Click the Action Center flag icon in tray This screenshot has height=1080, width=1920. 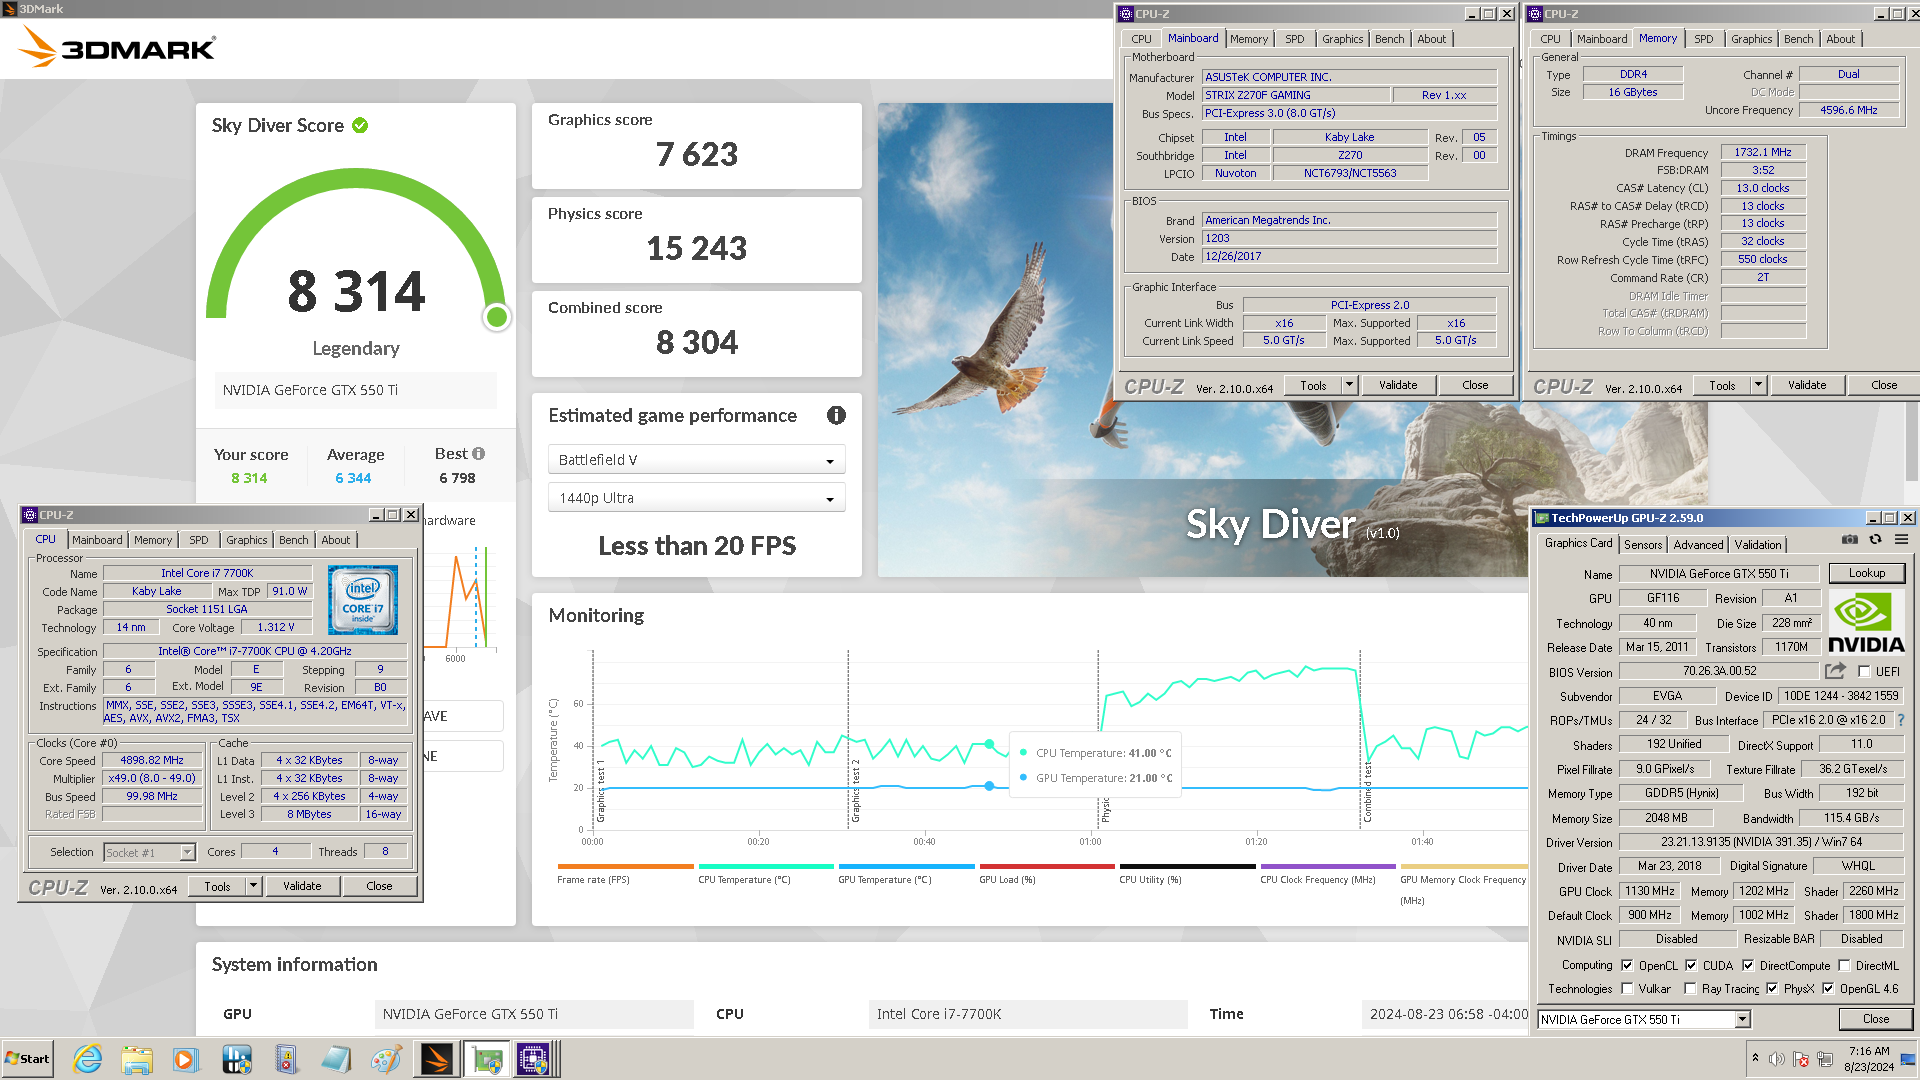tap(1801, 1059)
